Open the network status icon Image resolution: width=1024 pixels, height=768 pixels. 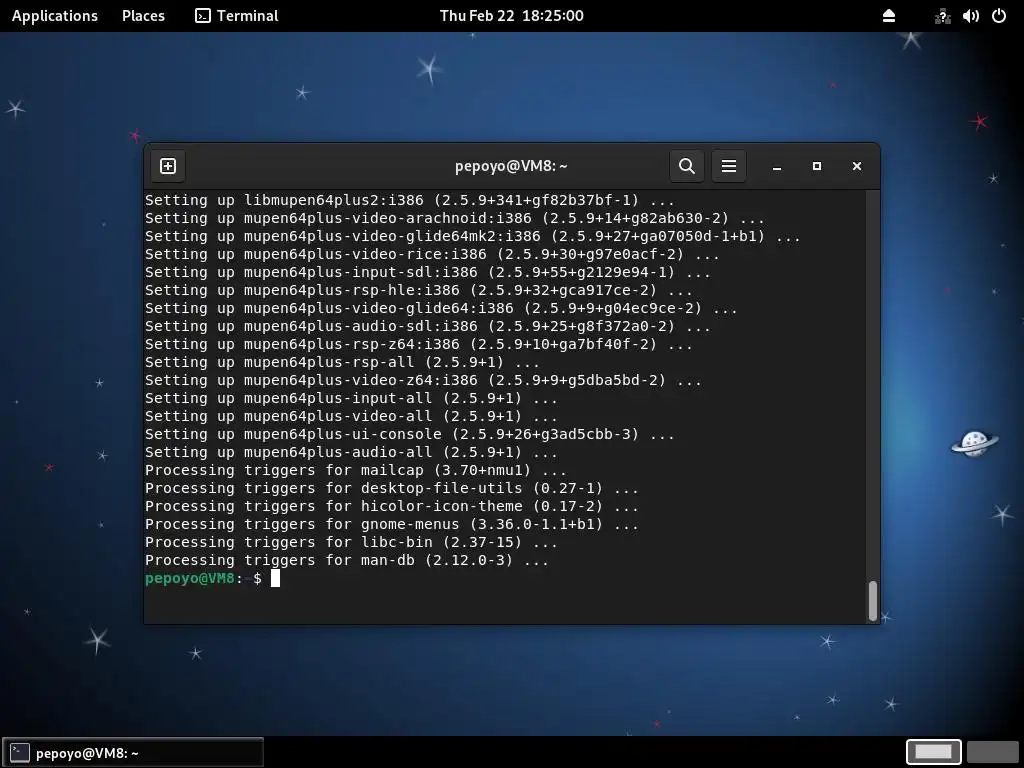(942, 16)
